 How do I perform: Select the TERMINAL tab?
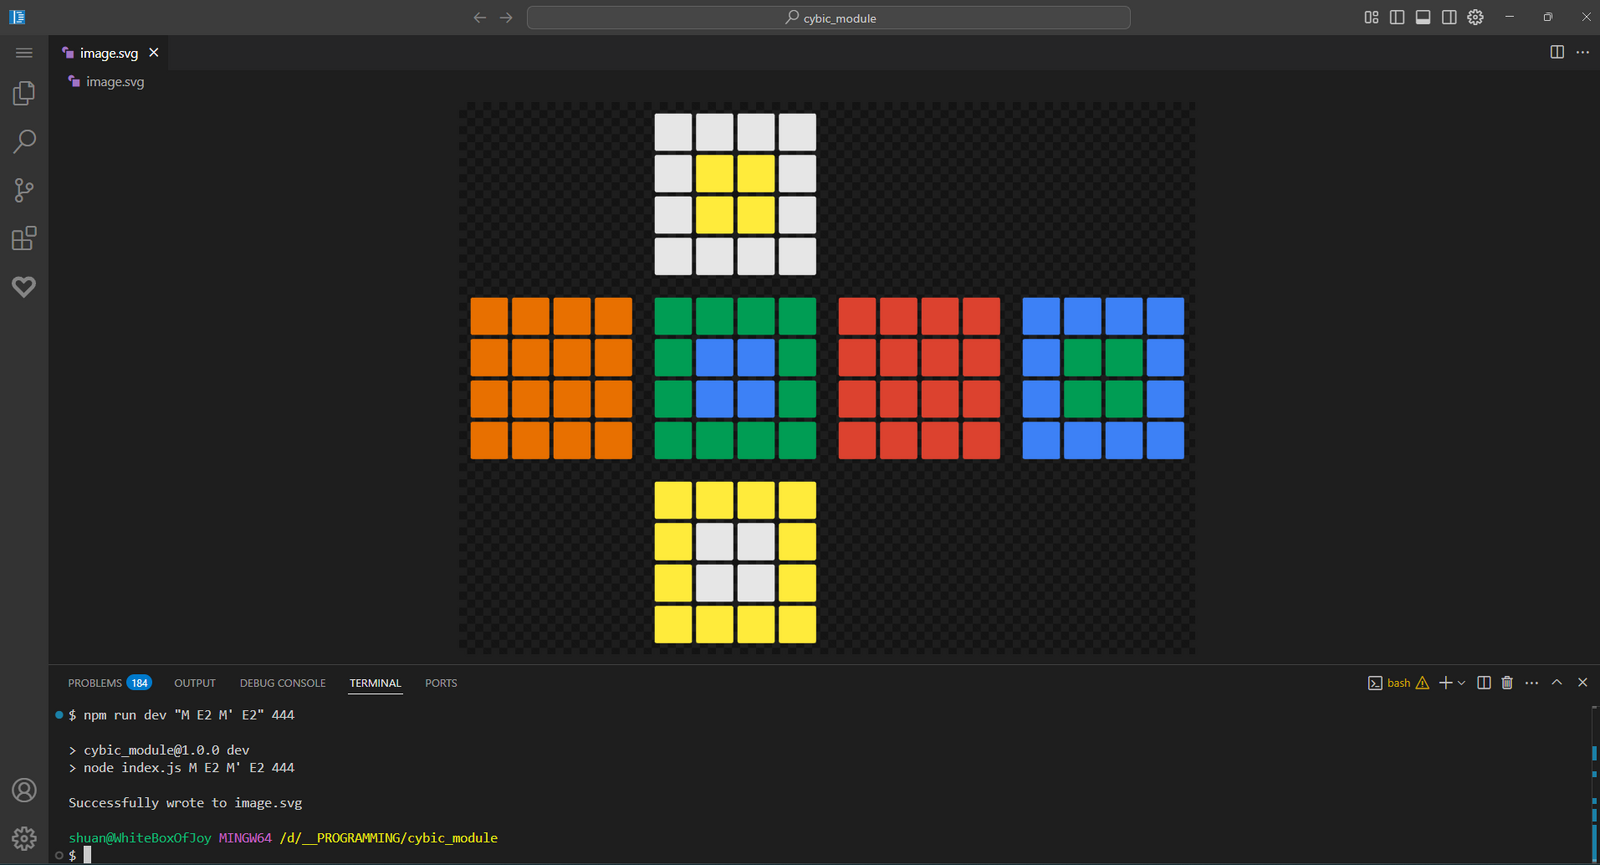click(x=375, y=683)
